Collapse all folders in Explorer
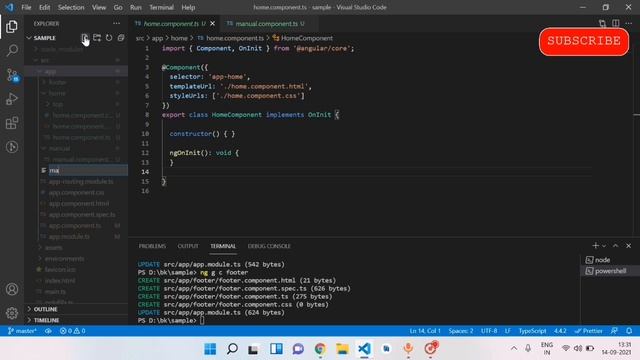The image size is (640, 360). pos(121,38)
